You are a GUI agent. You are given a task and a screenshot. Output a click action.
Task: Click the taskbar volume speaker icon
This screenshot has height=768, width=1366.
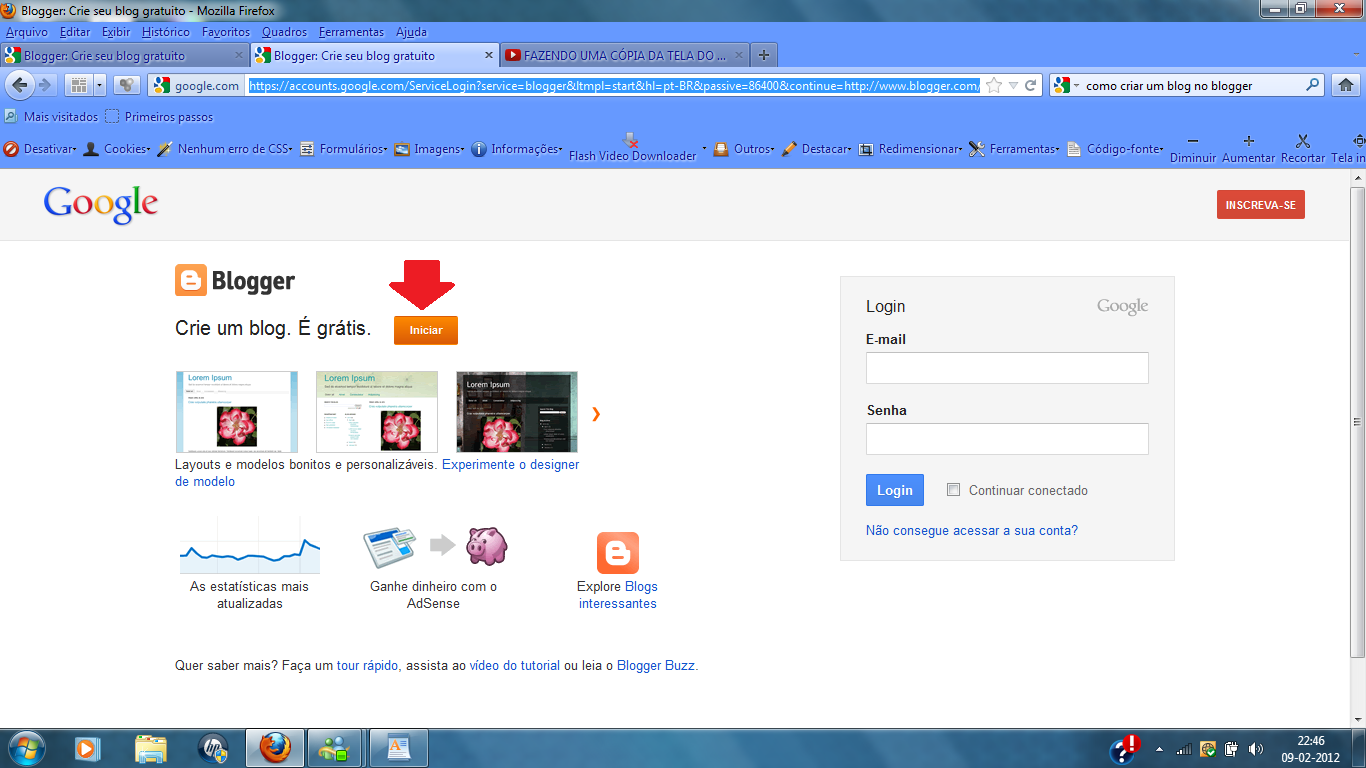tap(1255, 749)
